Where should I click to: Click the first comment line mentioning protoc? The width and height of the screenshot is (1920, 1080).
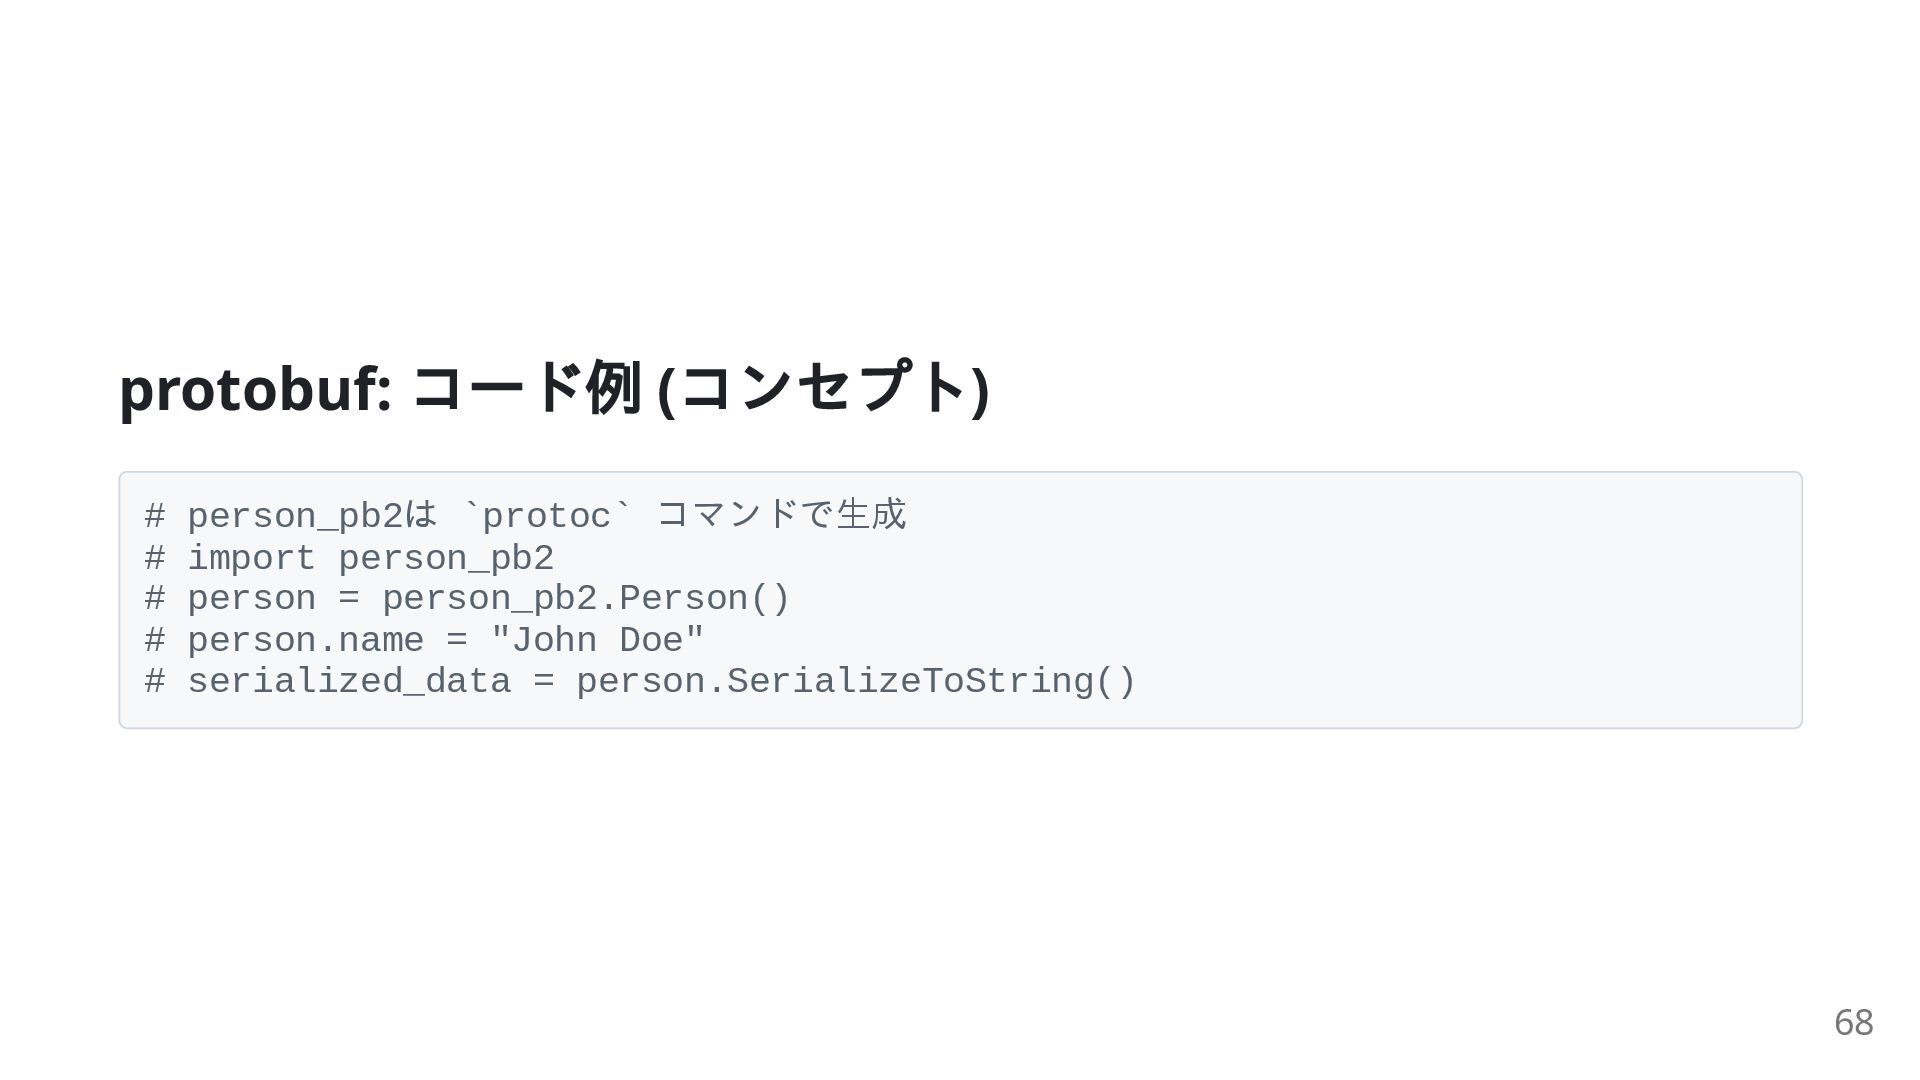click(x=525, y=516)
